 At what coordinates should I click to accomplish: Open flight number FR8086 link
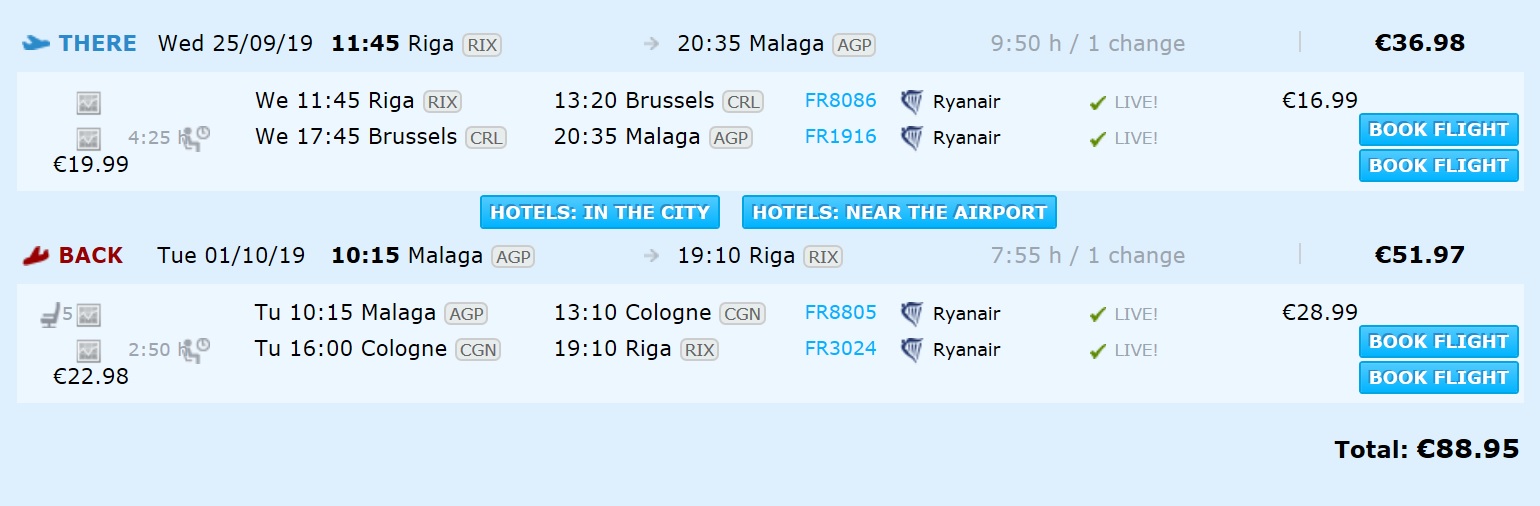tap(840, 100)
